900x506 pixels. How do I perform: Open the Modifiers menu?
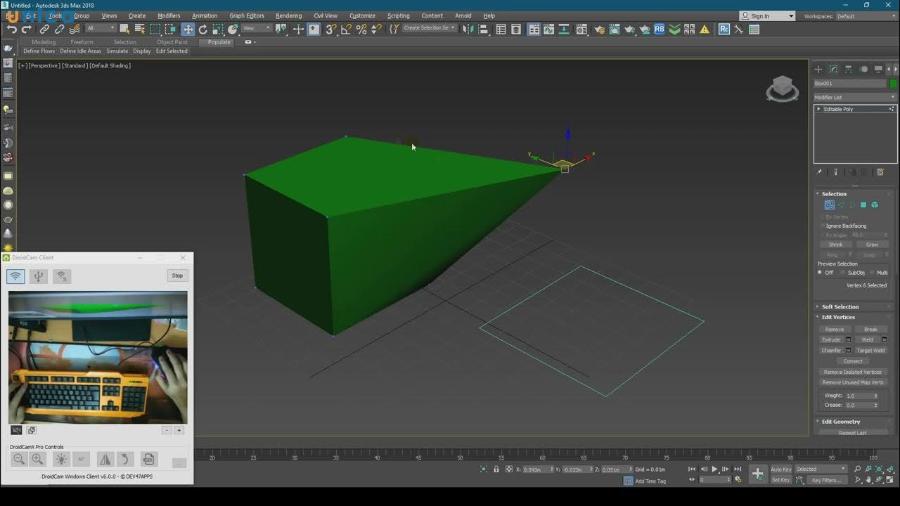(x=169, y=16)
